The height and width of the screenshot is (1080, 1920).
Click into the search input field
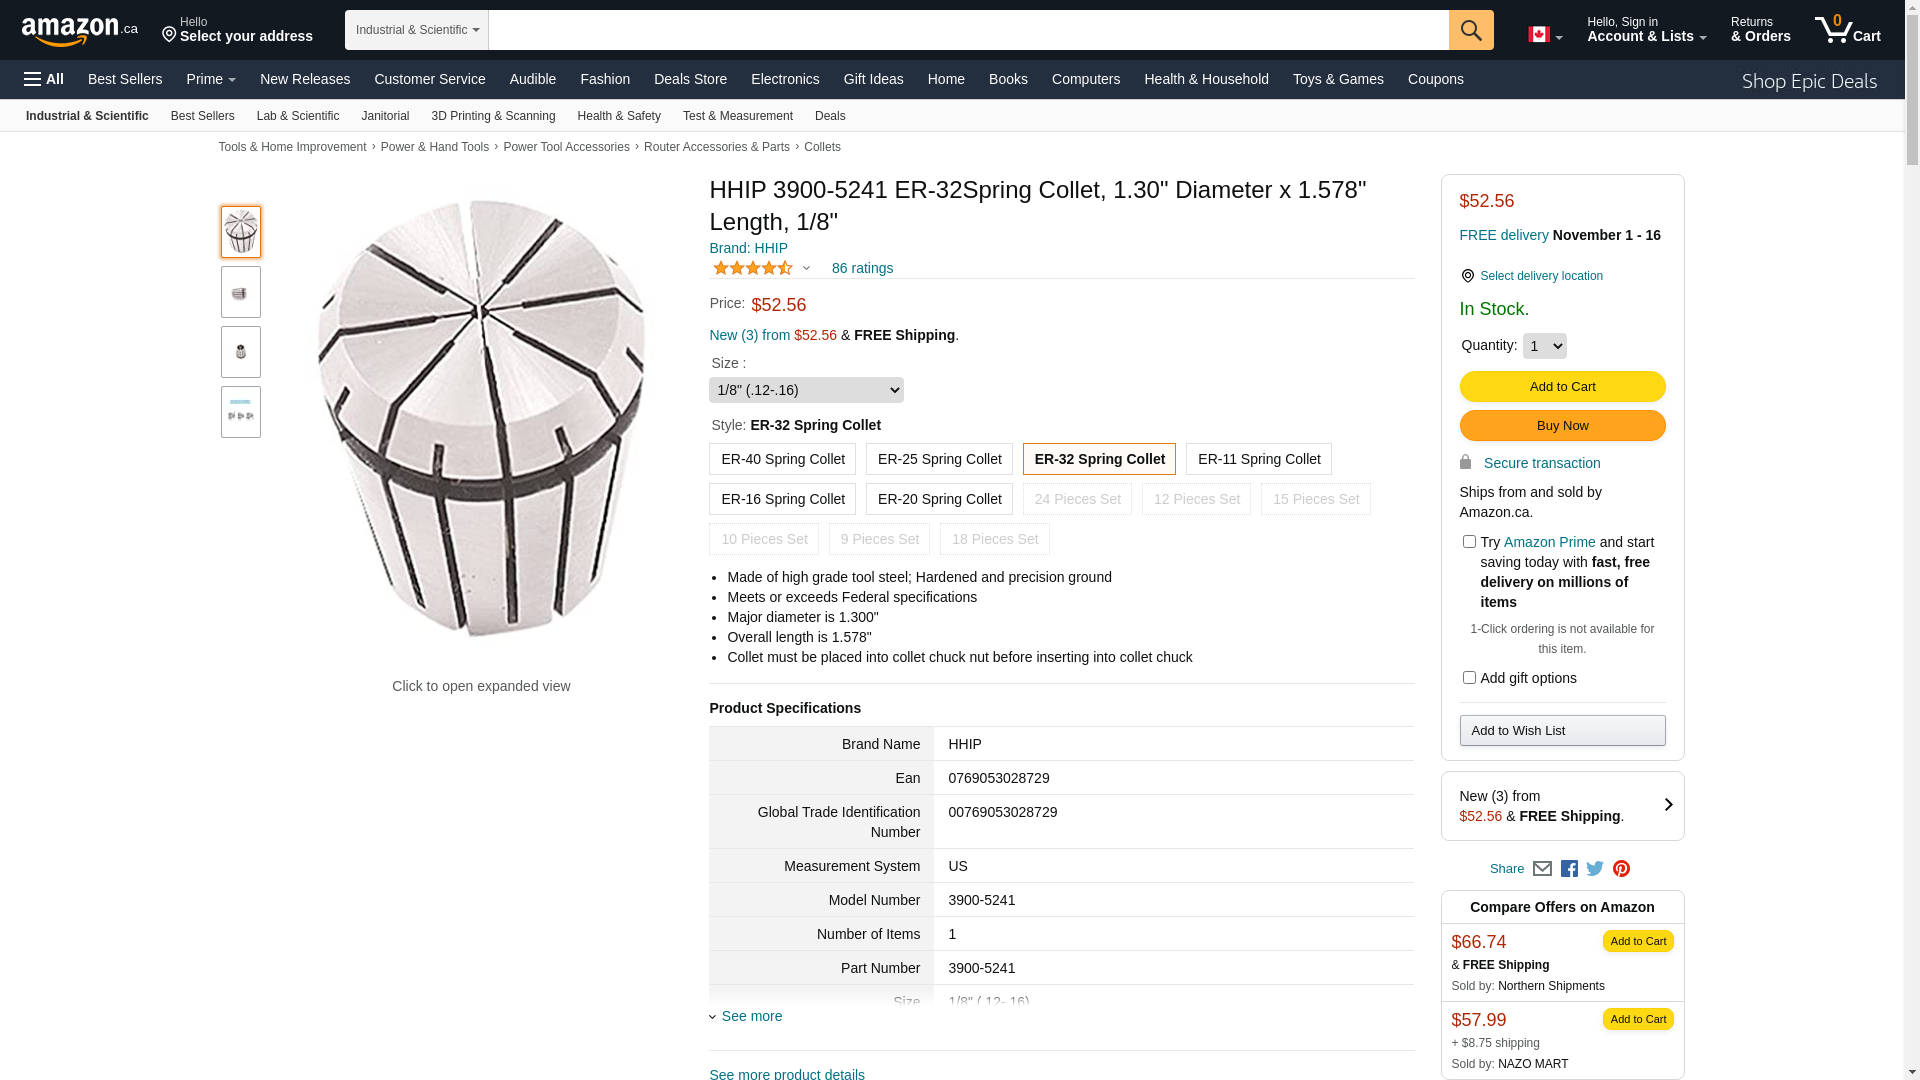(968, 30)
